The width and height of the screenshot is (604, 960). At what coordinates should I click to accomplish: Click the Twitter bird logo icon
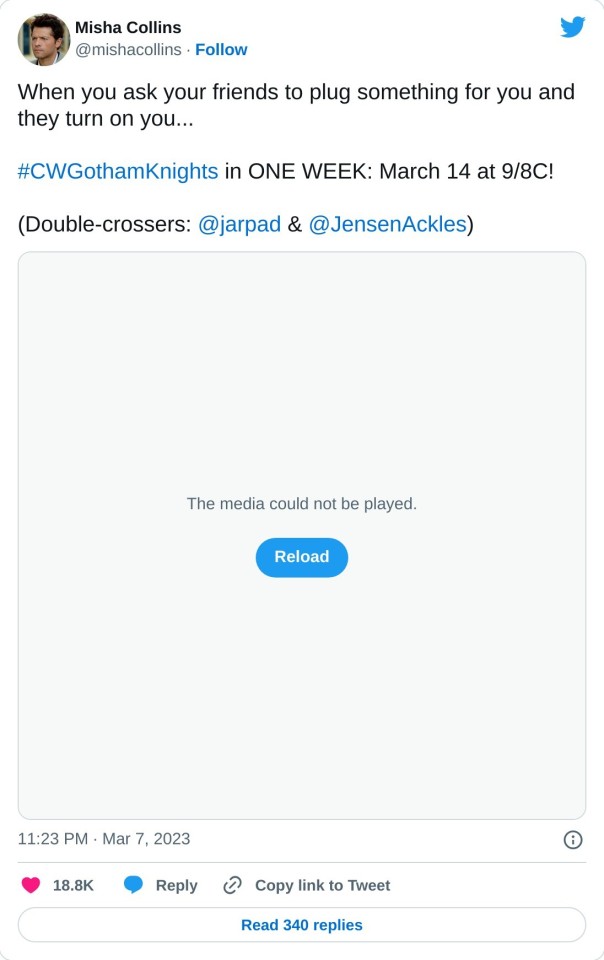coord(572,27)
